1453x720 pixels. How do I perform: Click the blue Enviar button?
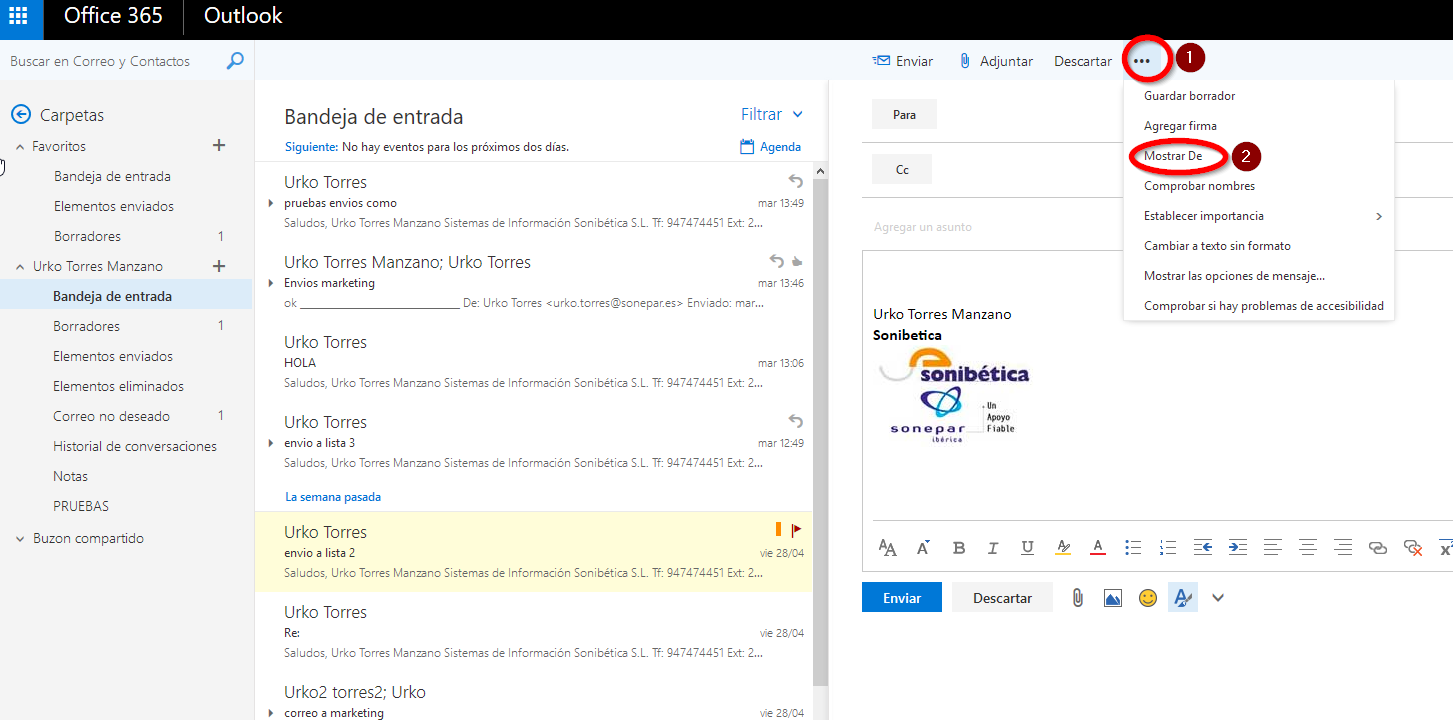902,597
